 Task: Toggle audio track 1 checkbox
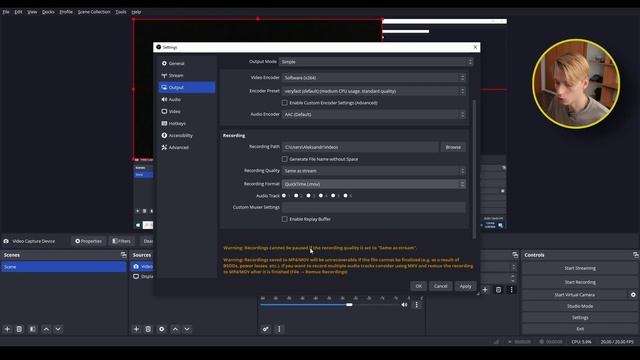point(284,196)
